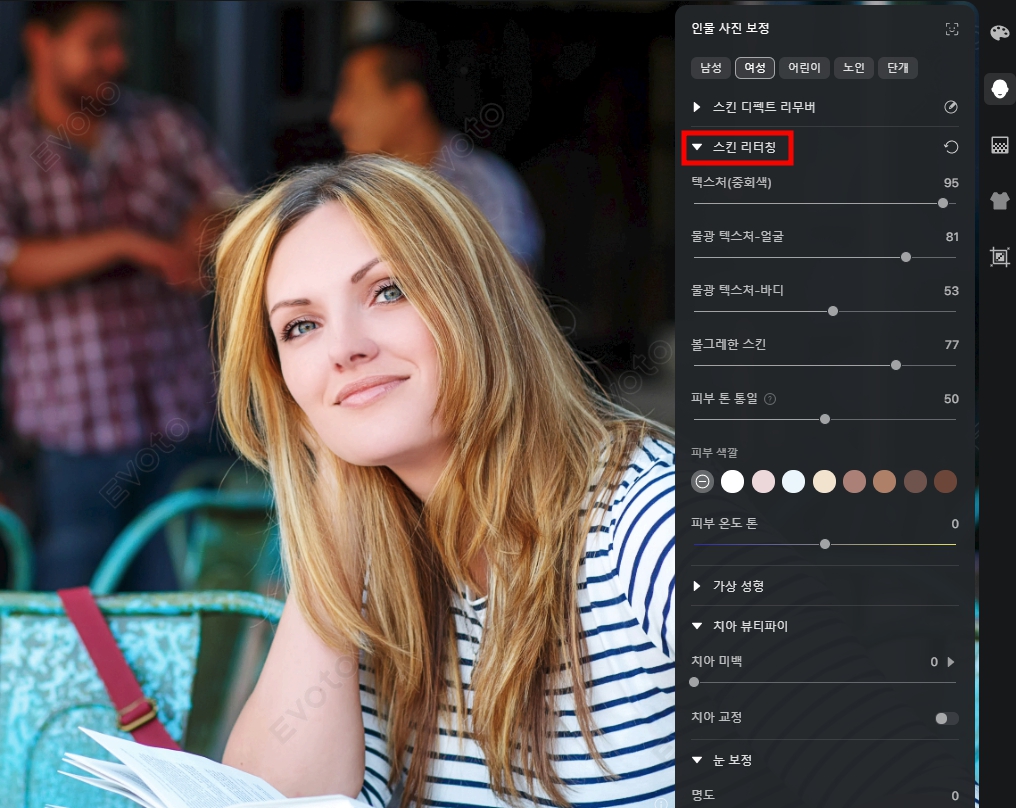Pick the white skin color swatch

pyautogui.click(x=732, y=481)
